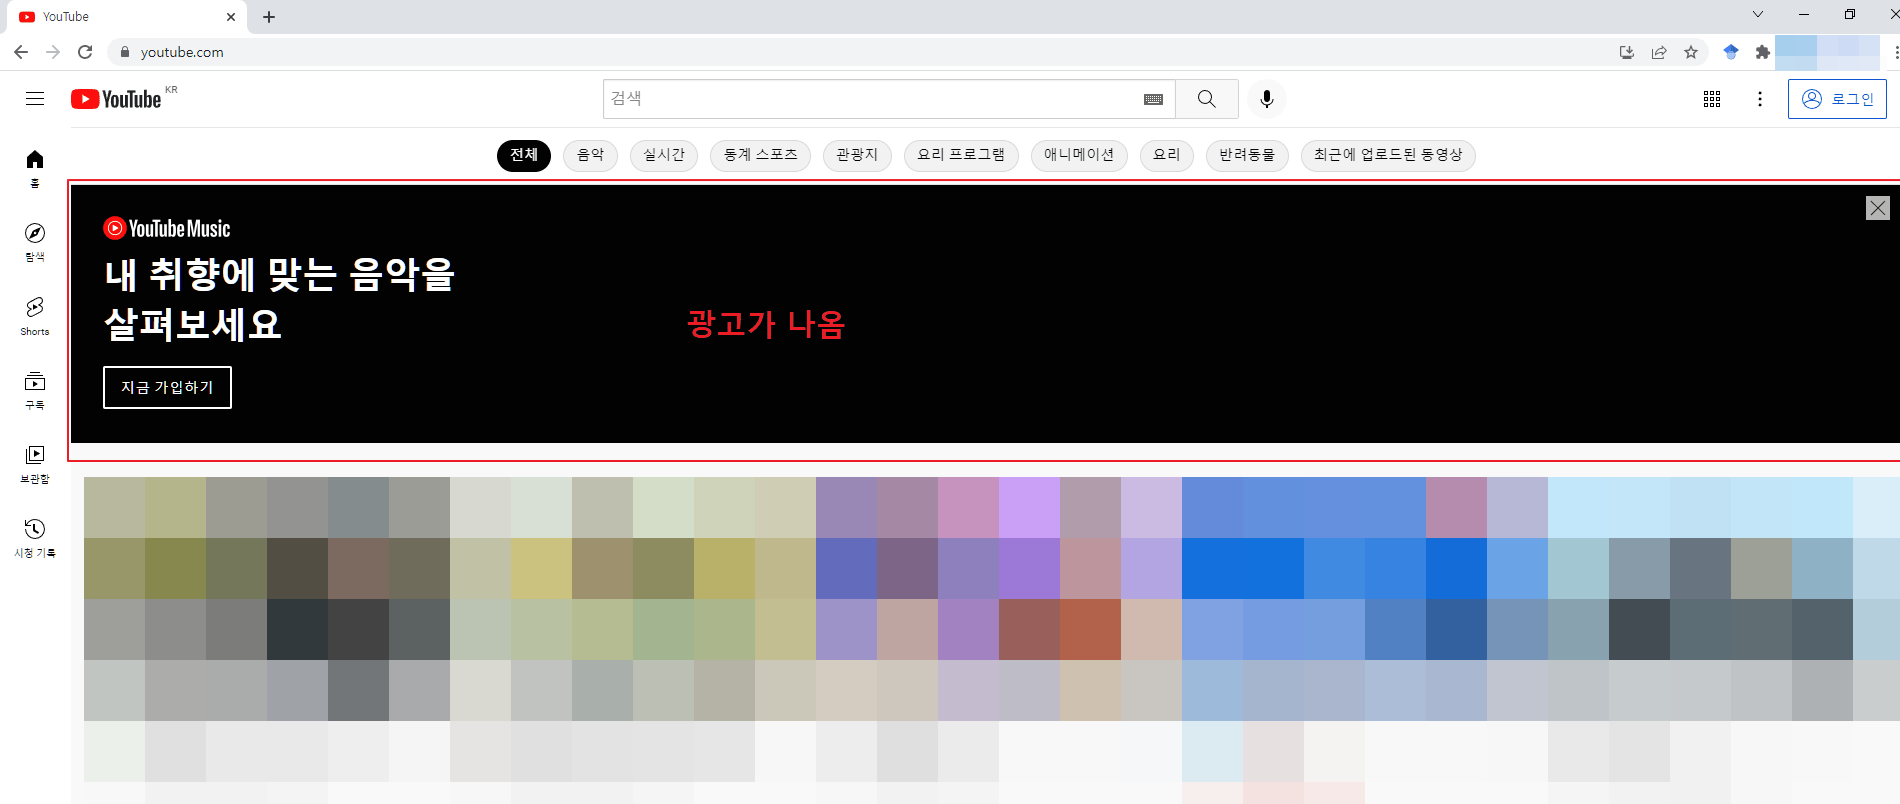Image resolution: width=1900 pixels, height=804 pixels.
Task: Click the YouTube logo
Action: click(116, 99)
